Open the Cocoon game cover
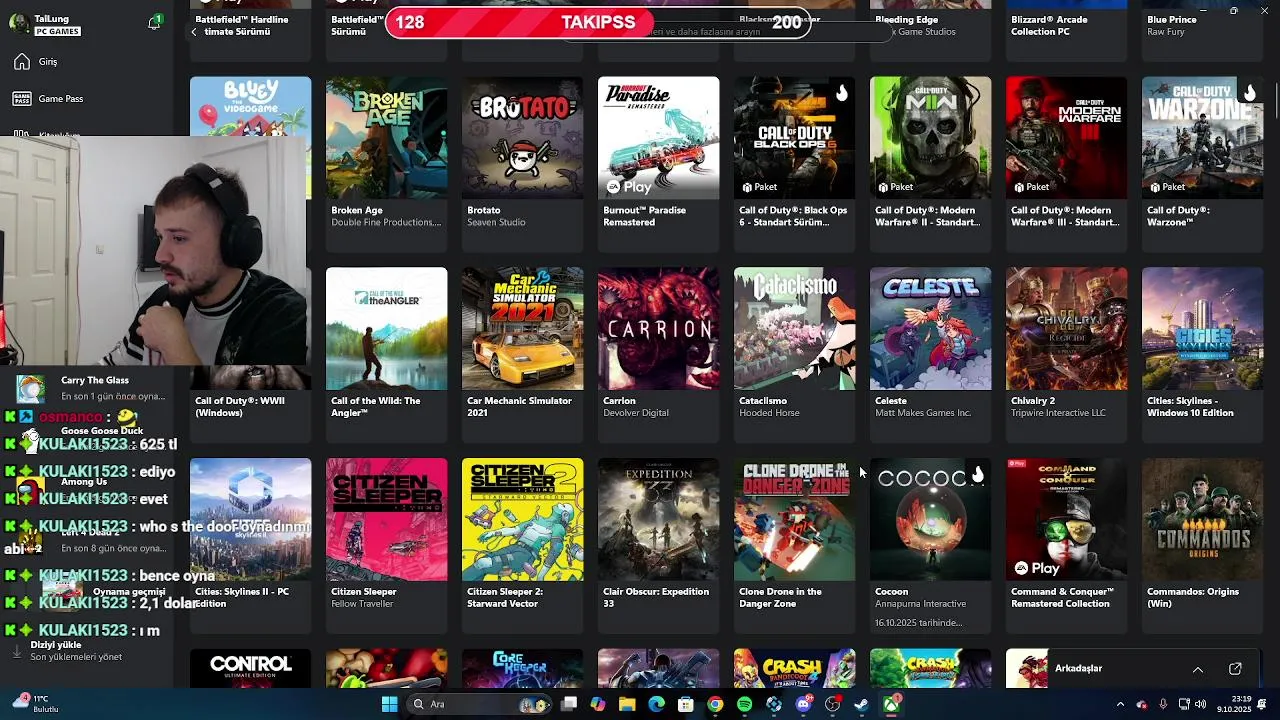The height and width of the screenshot is (720, 1280). tap(930, 520)
